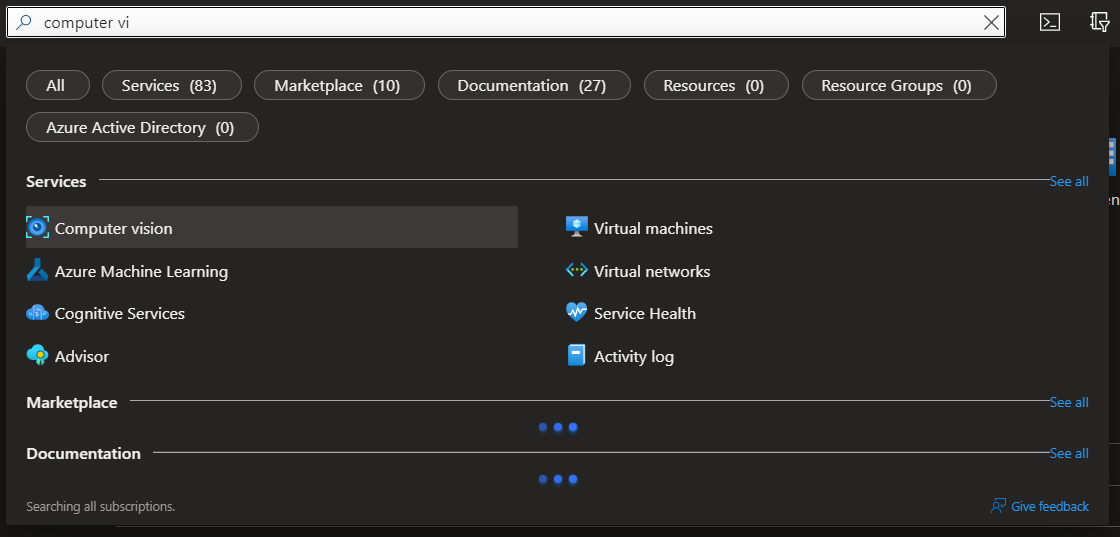The image size is (1120, 537).
Task: Open Virtual networks result text
Action: coord(652,271)
